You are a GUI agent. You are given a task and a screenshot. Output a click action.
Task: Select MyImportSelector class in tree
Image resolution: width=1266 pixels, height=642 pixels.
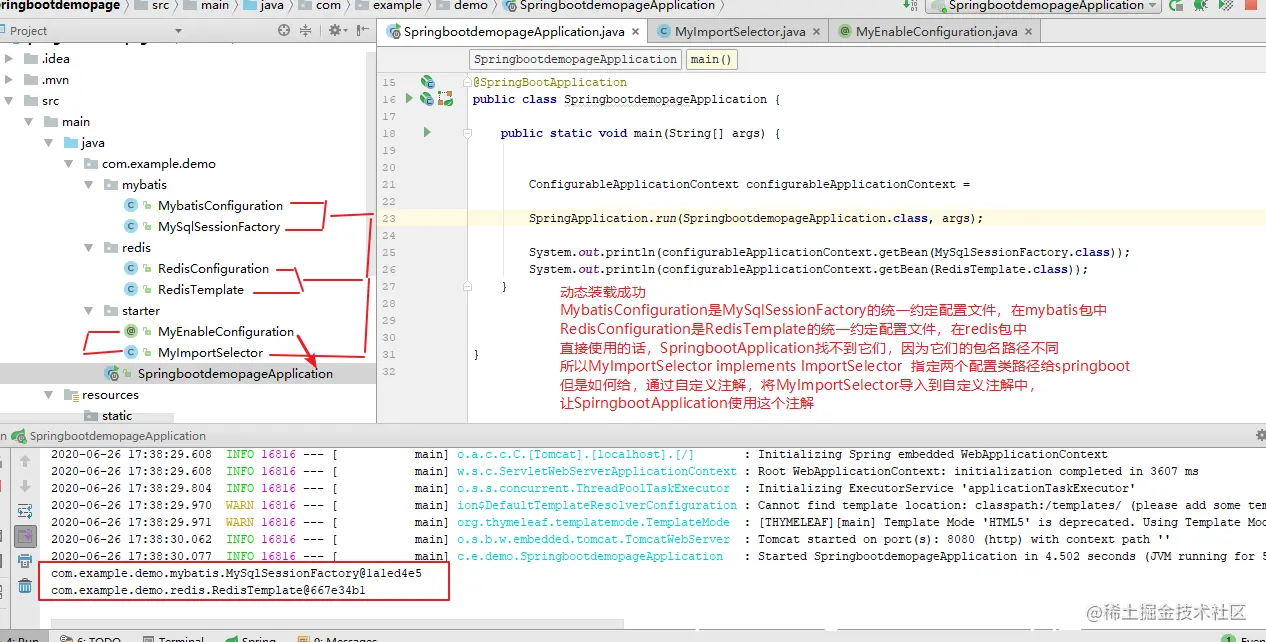[x=210, y=353]
